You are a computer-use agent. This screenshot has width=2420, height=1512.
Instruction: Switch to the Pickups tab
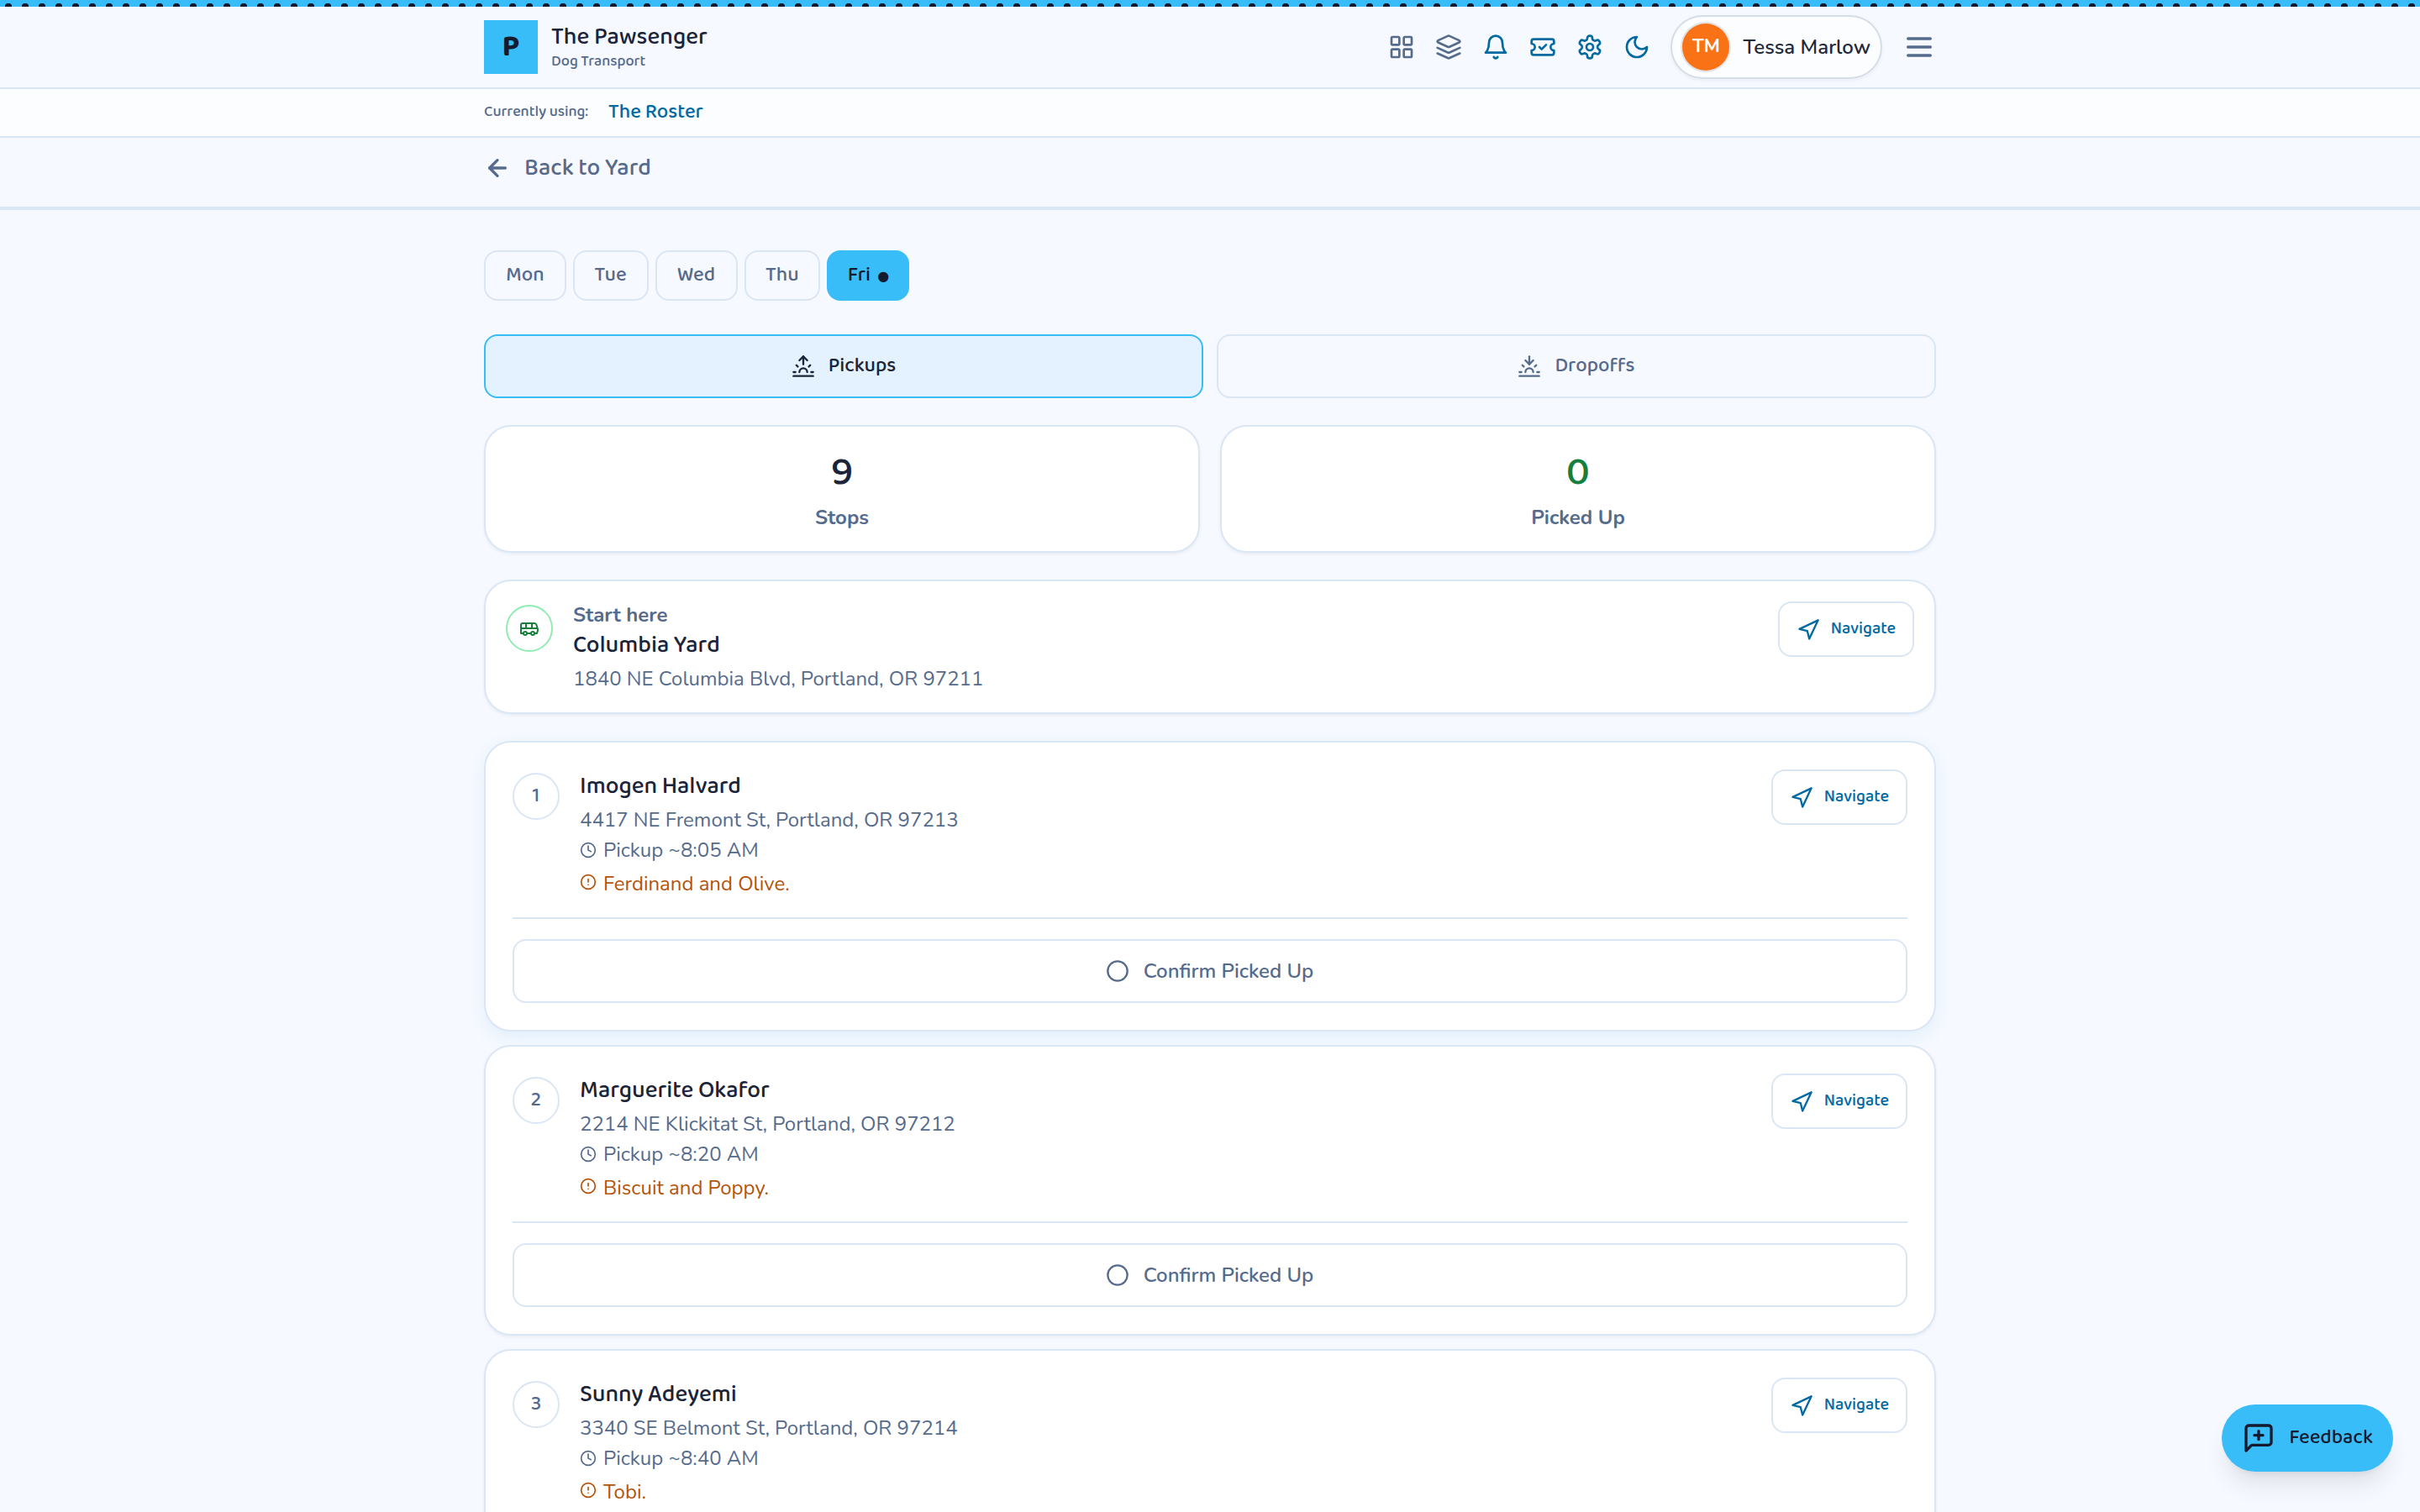pyautogui.click(x=843, y=366)
